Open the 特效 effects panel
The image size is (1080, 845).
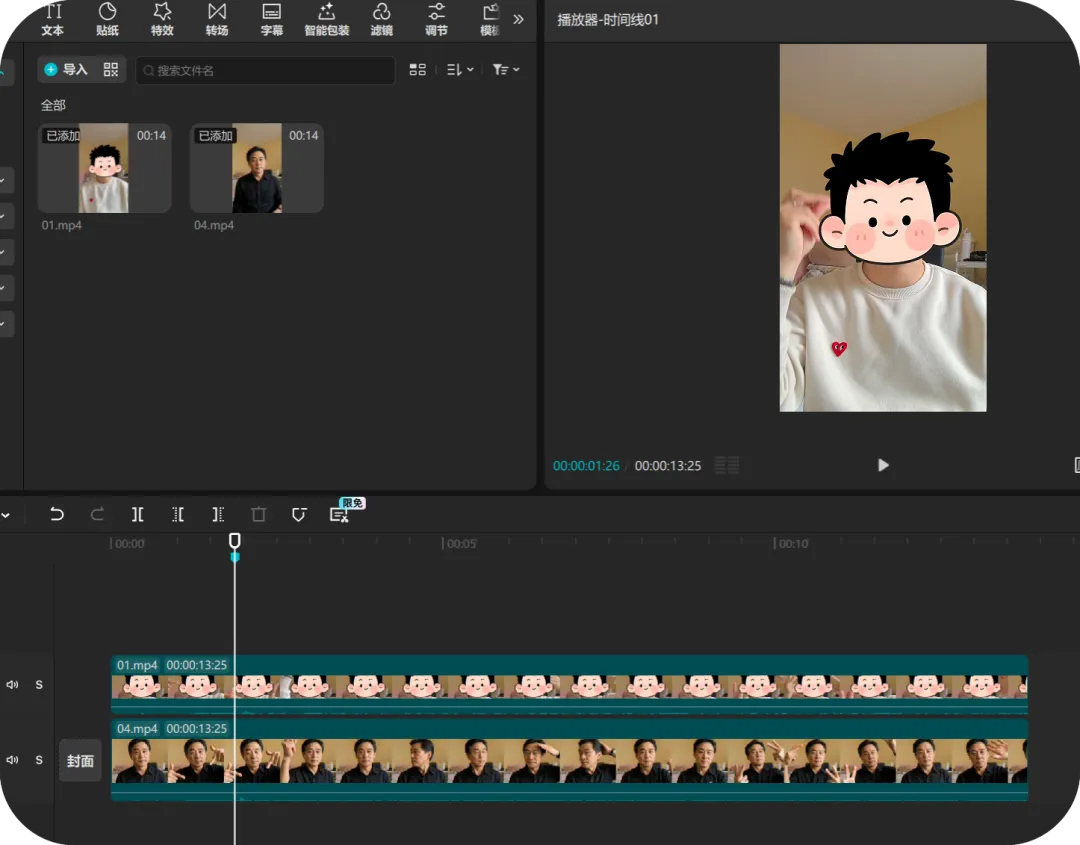point(162,19)
